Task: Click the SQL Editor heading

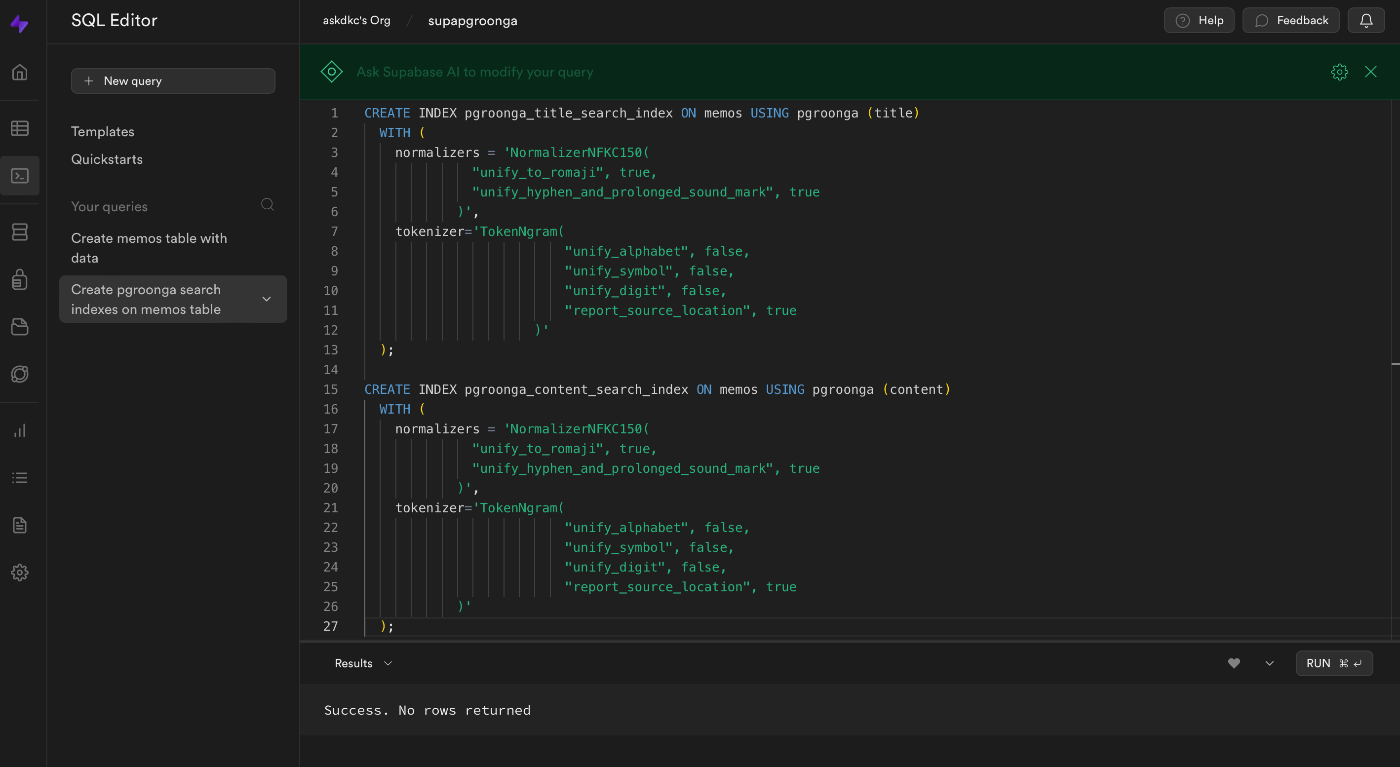Action: click(x=114, y=20)
